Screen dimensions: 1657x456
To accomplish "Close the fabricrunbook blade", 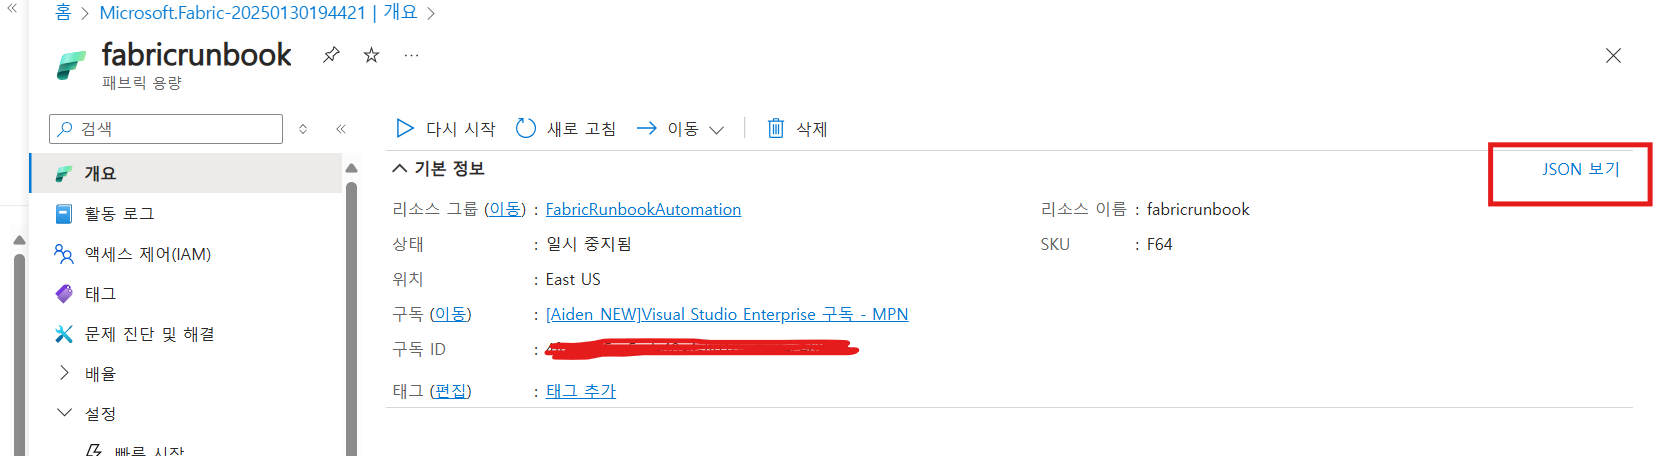I will pos(1613,56).
